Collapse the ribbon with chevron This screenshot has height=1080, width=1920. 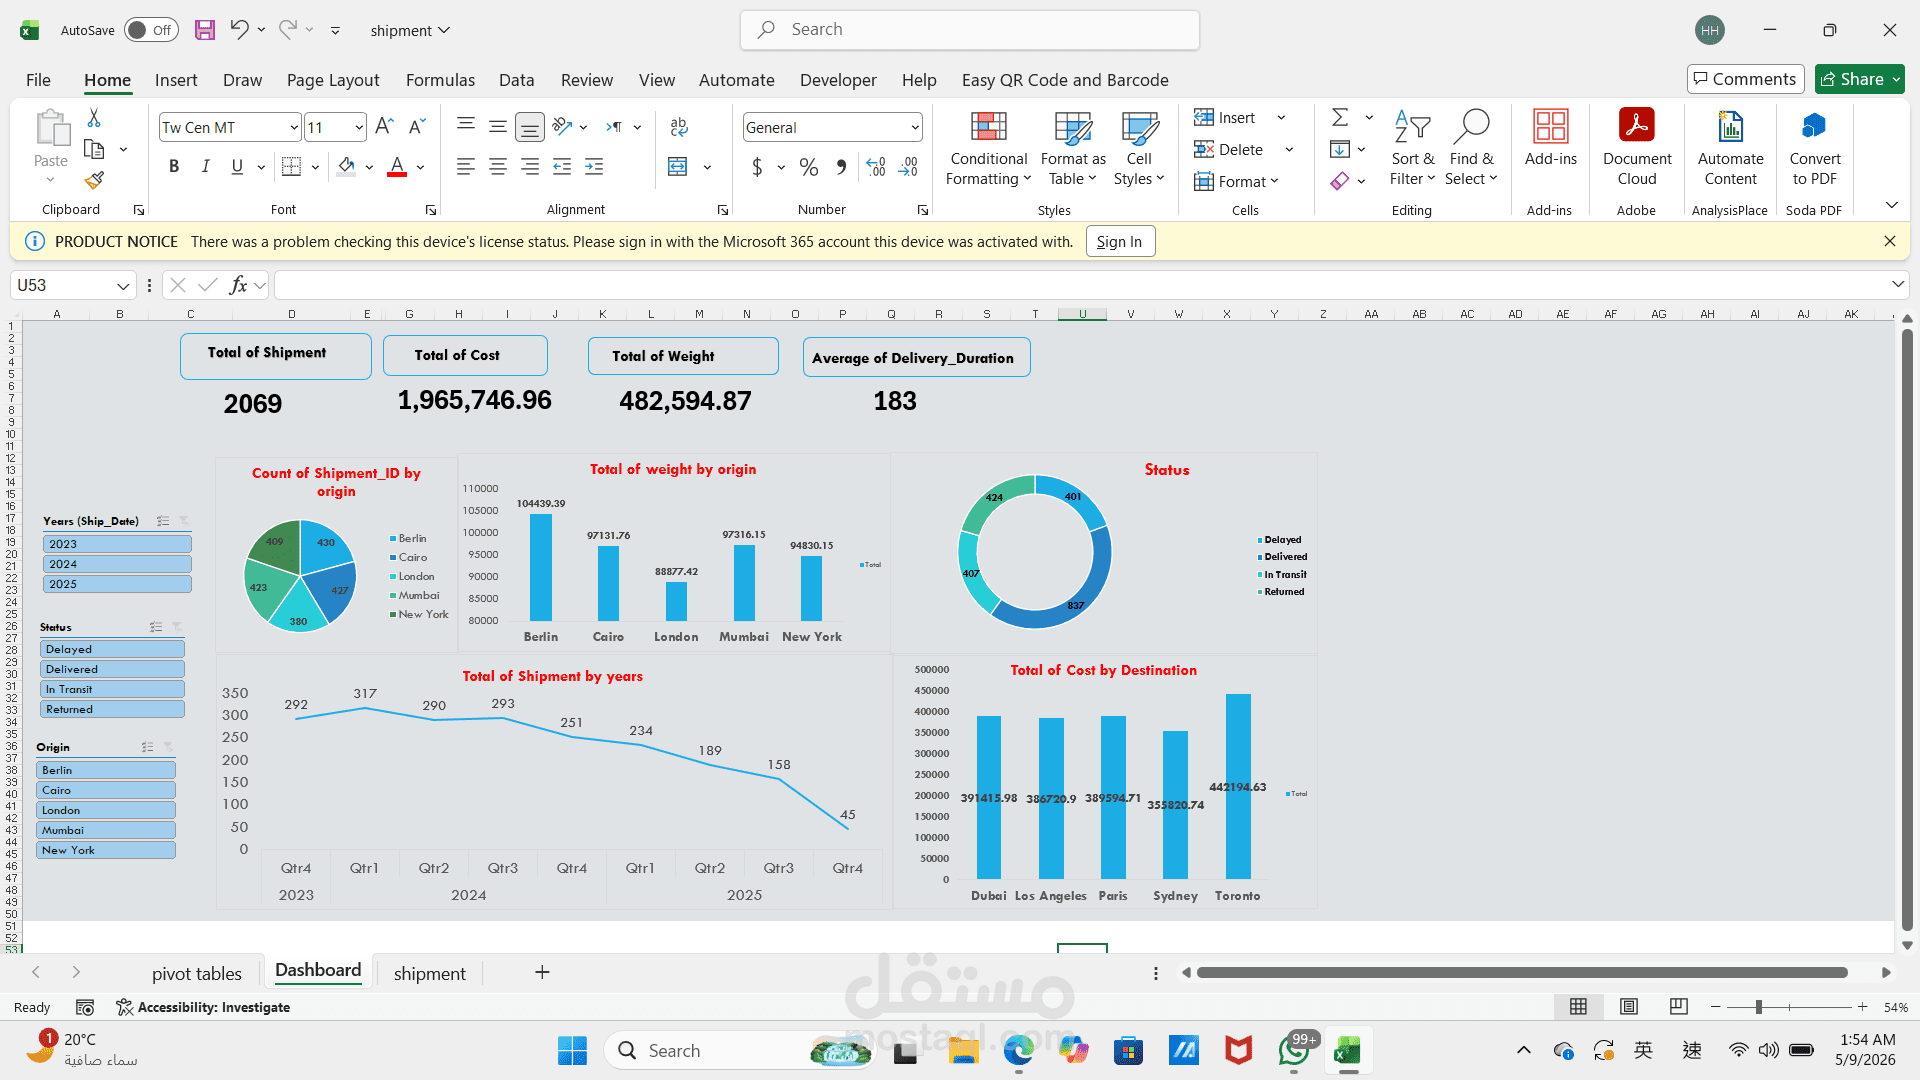tap(1891, 205)
